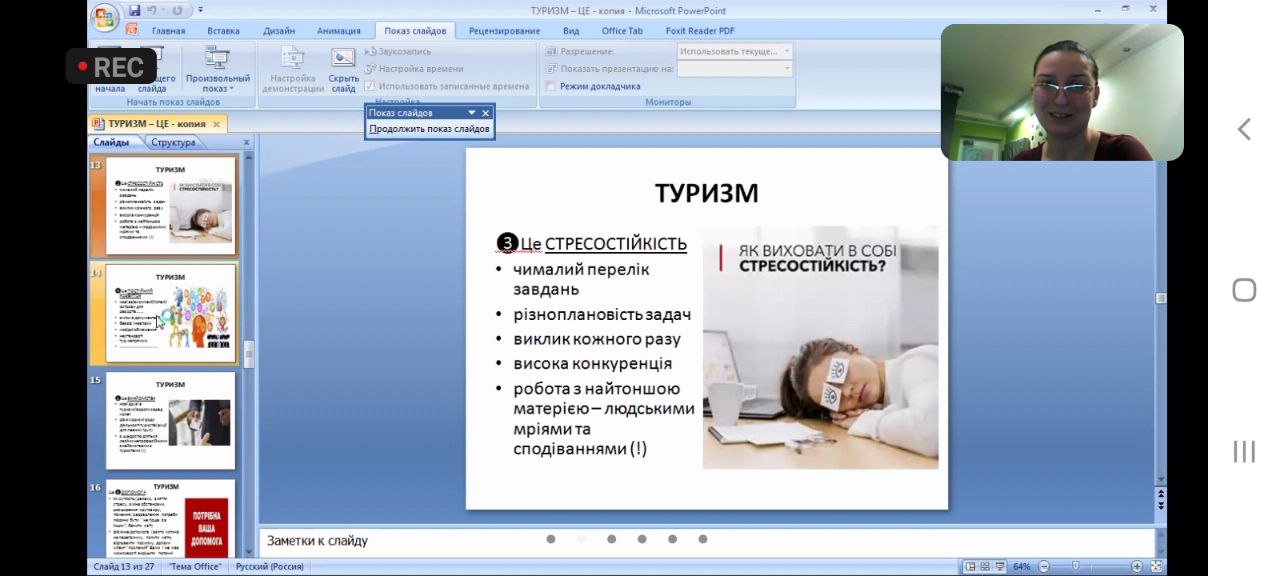The width and height of the screenshot is (1280, 576).
Task: Undo the last action in quick access toolbar
Action: (154, 10)
